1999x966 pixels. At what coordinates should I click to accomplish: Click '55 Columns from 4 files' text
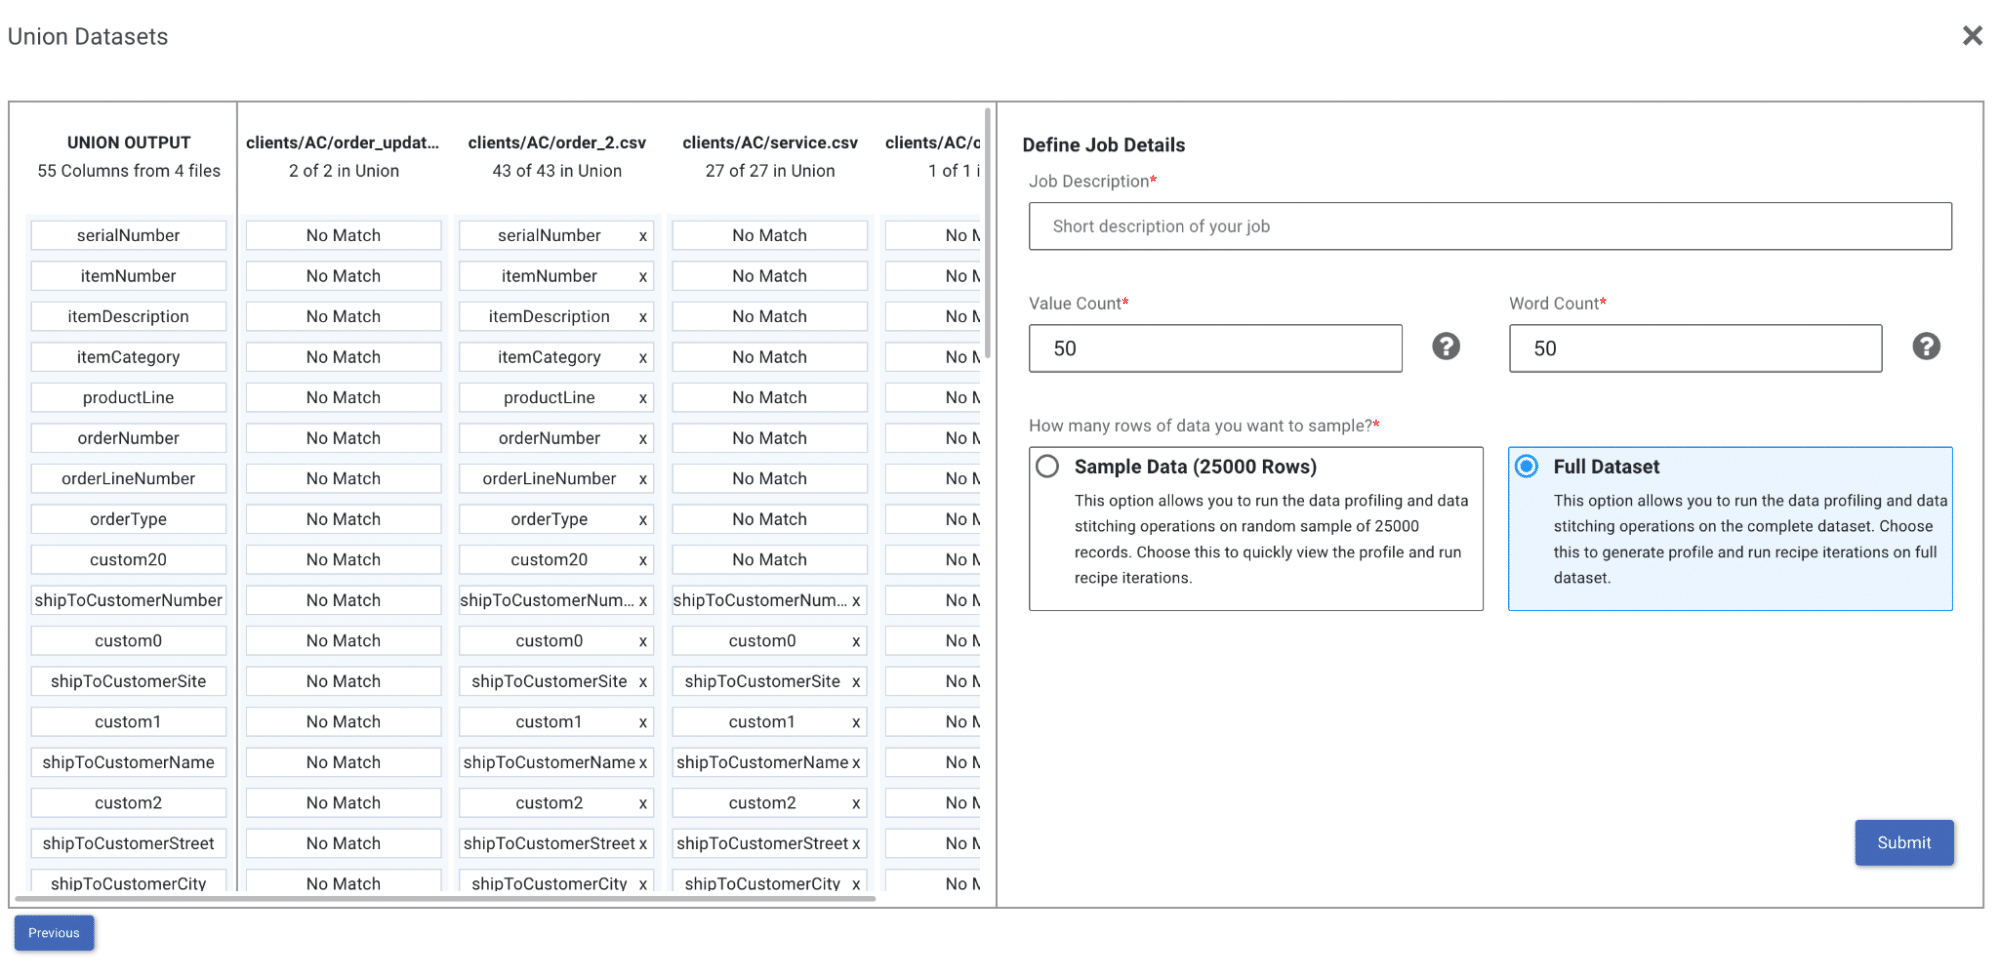pos(129,171)
